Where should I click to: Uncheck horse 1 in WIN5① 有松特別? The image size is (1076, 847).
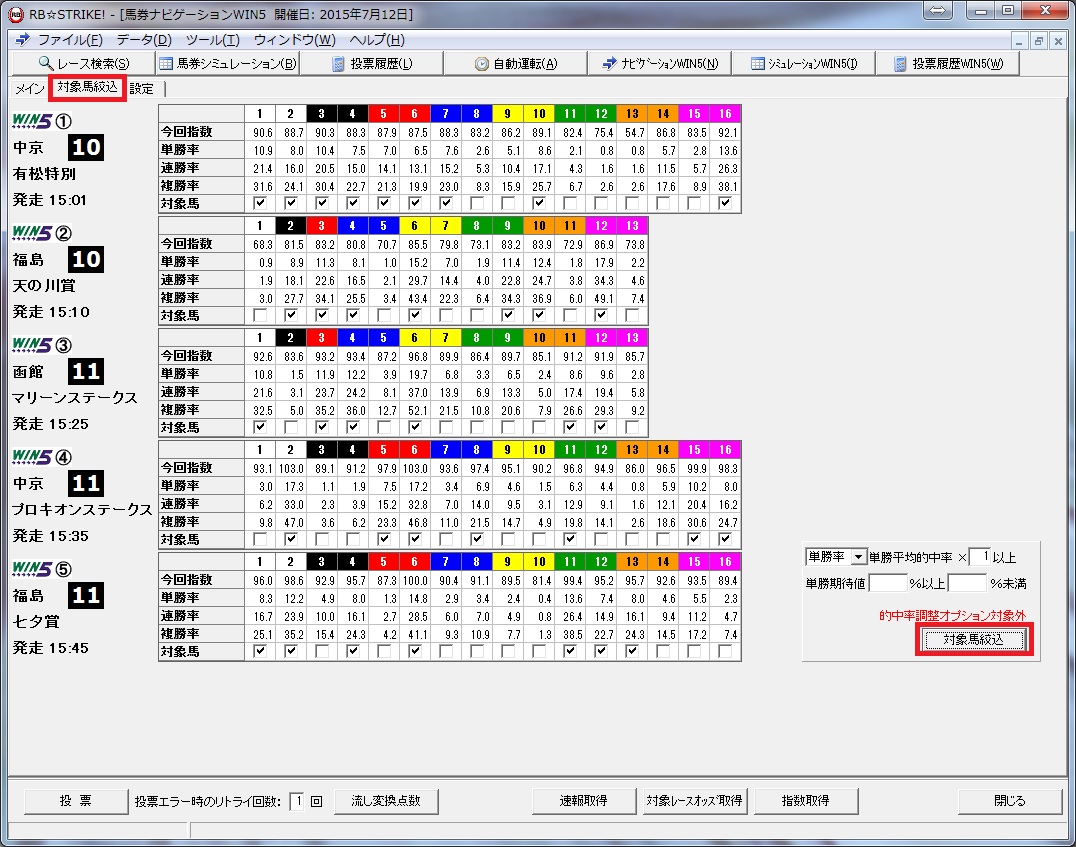click(x=259, y=203)
